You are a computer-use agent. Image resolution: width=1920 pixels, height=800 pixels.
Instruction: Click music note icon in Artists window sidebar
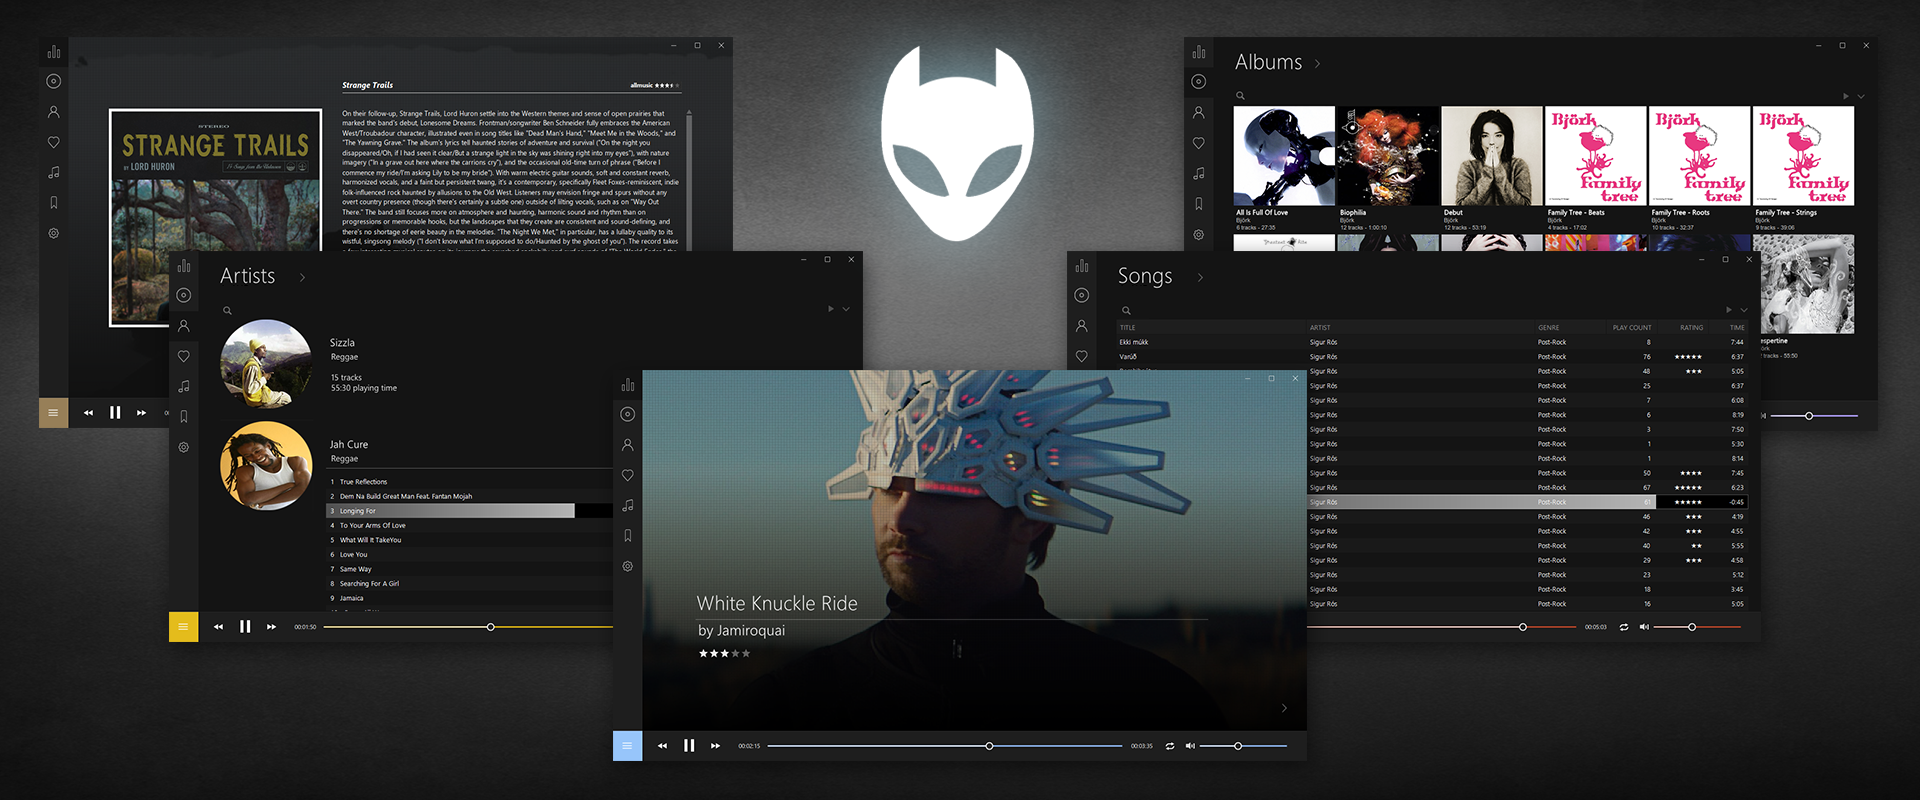[x=183, y=386]
